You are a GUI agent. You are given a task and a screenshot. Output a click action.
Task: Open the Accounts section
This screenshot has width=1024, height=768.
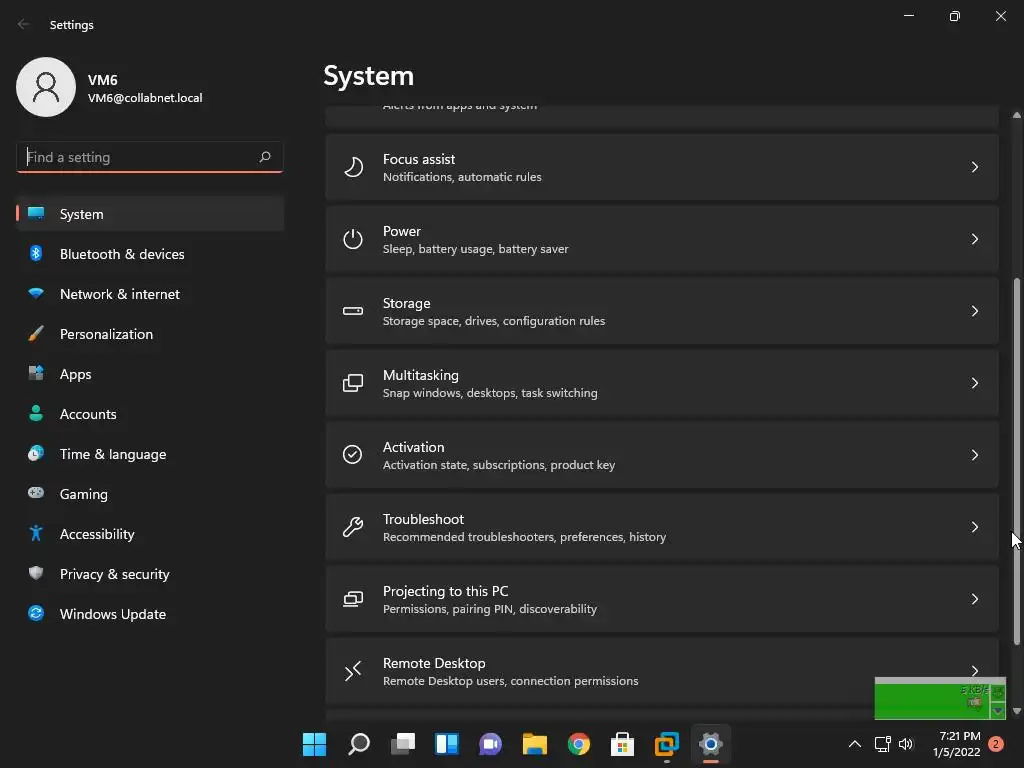(x=150, y=413)
